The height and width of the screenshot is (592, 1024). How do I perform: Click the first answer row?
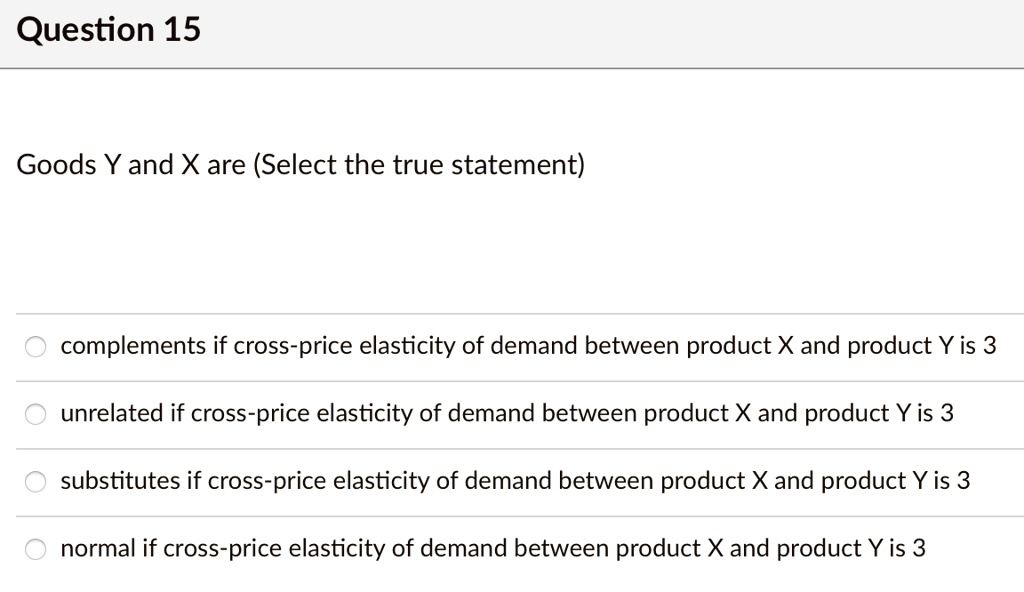point(512,346)
